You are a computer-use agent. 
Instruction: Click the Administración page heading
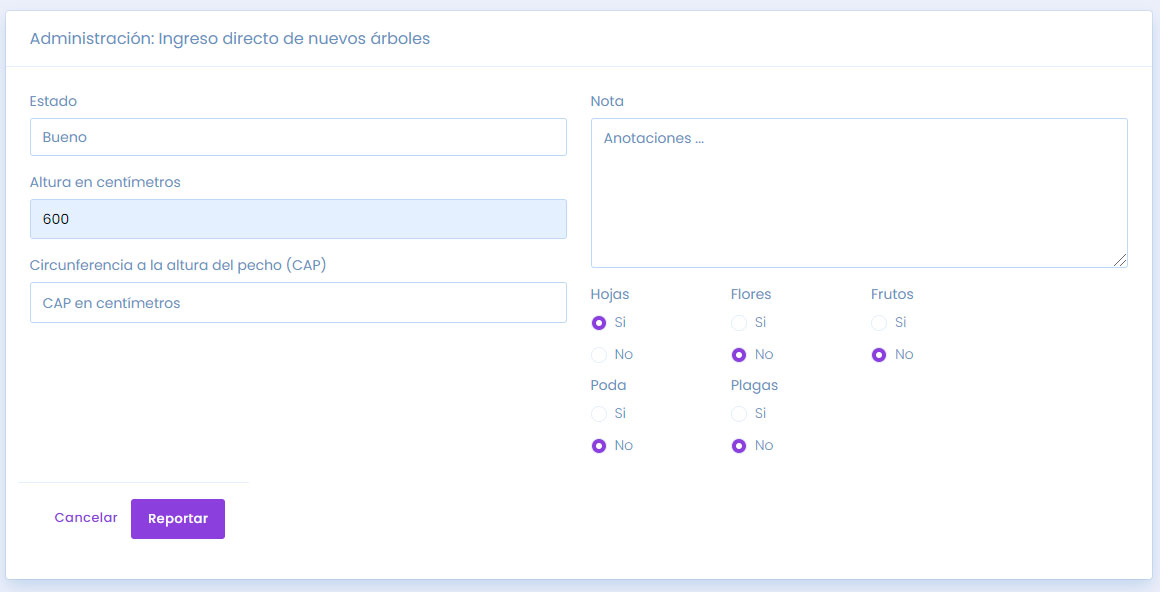(230, 38)
